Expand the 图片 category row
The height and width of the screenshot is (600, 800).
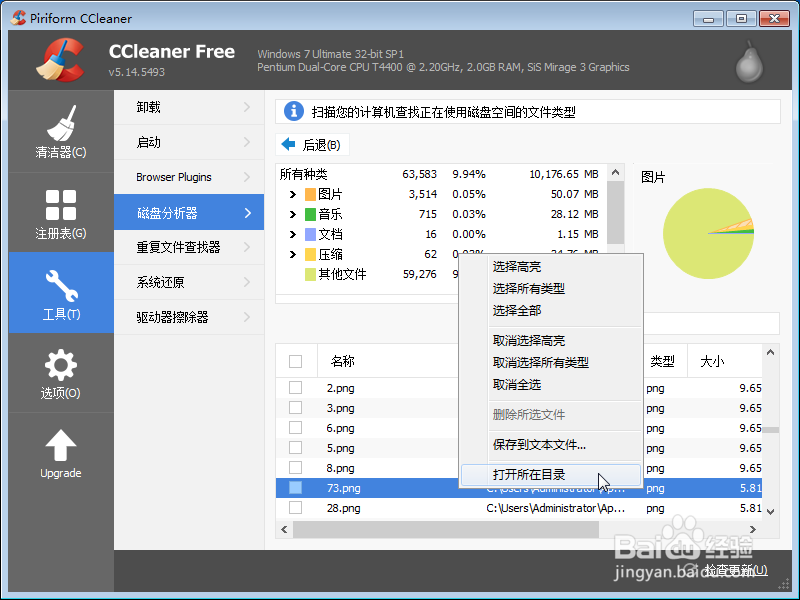pyautogui.click(x=292, y=194)
